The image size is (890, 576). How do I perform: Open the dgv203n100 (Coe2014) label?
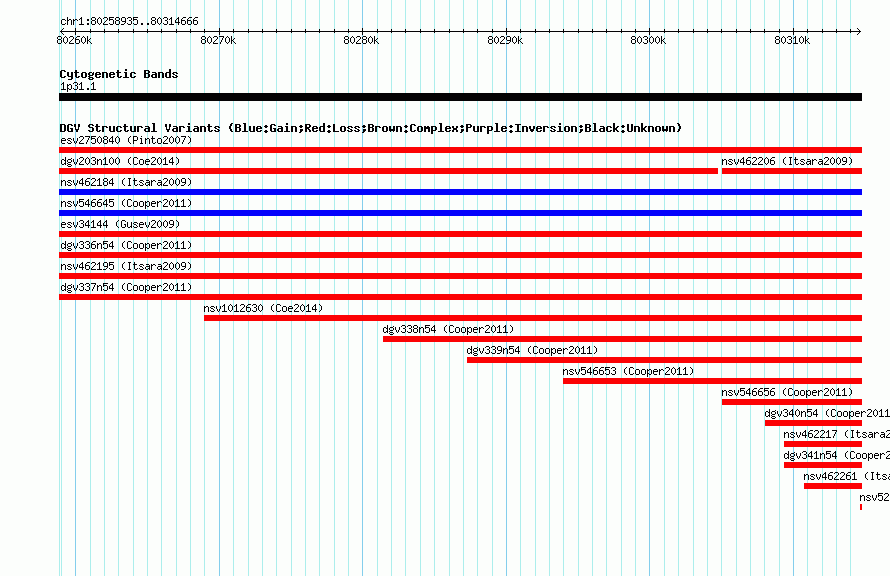[x=120, y=161]
